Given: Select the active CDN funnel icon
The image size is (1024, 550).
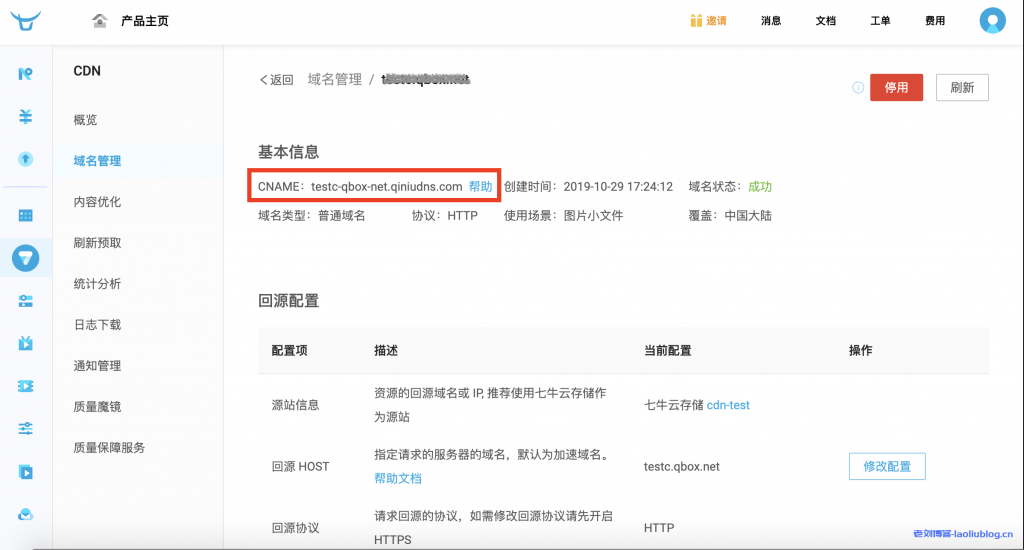Looking at the screenshot, I should (26, 258).
